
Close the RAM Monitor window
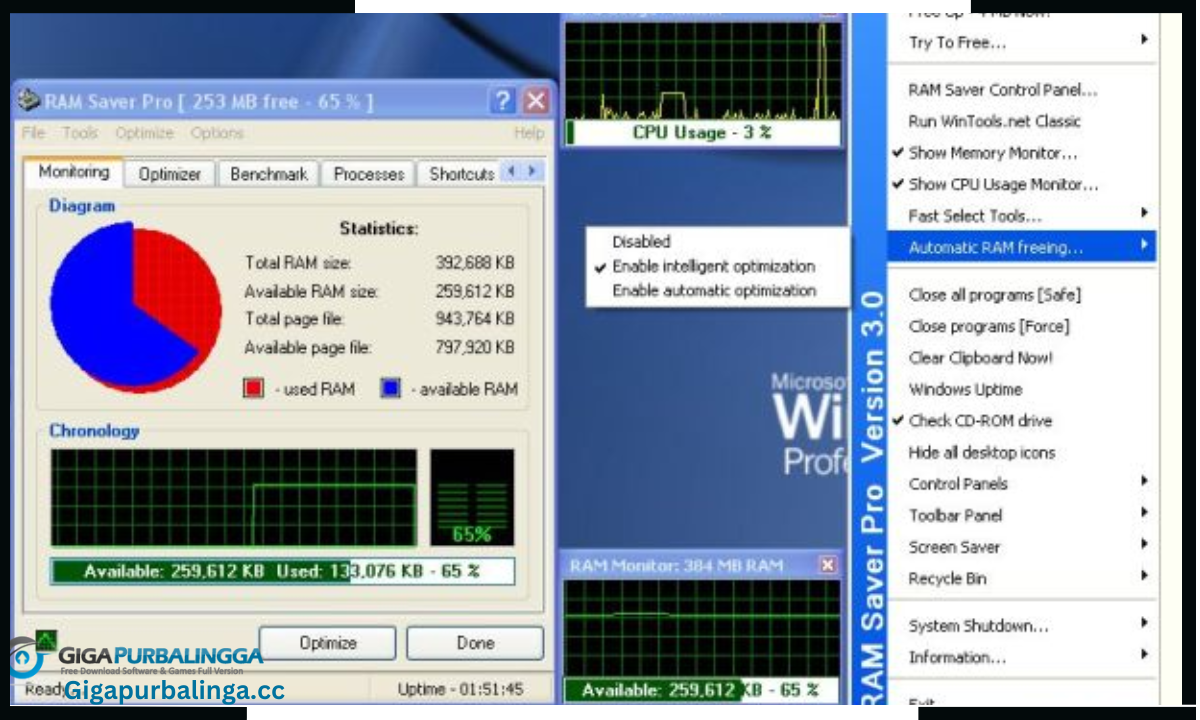828,565
